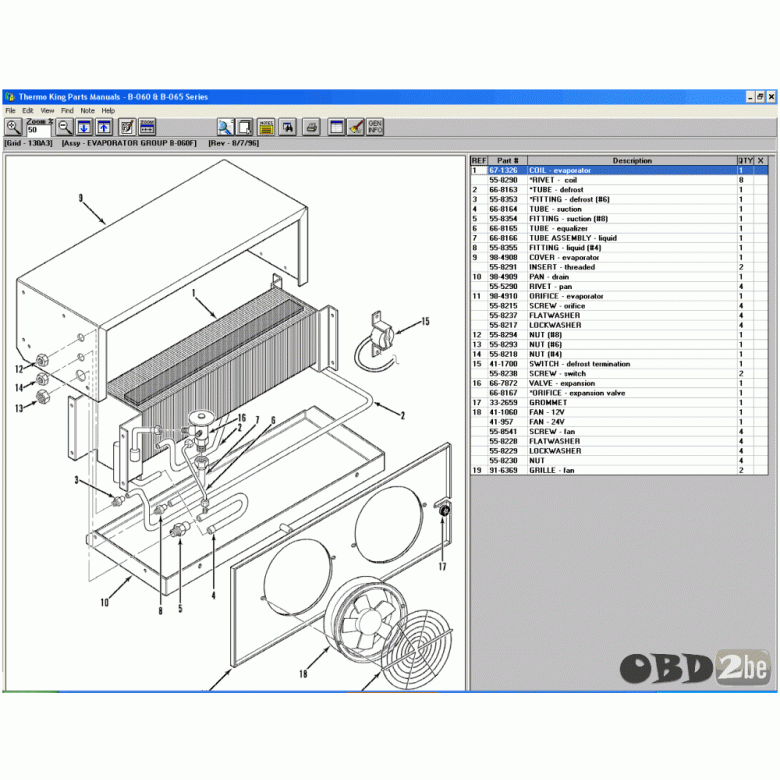Click the Thermo King title bar icon
The image size is (780, 780).
(10, 97)
